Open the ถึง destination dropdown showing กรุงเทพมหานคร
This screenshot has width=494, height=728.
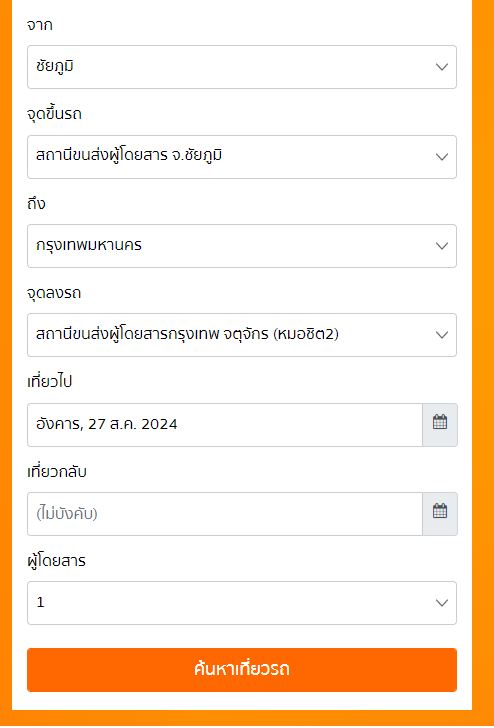[242, 246]
